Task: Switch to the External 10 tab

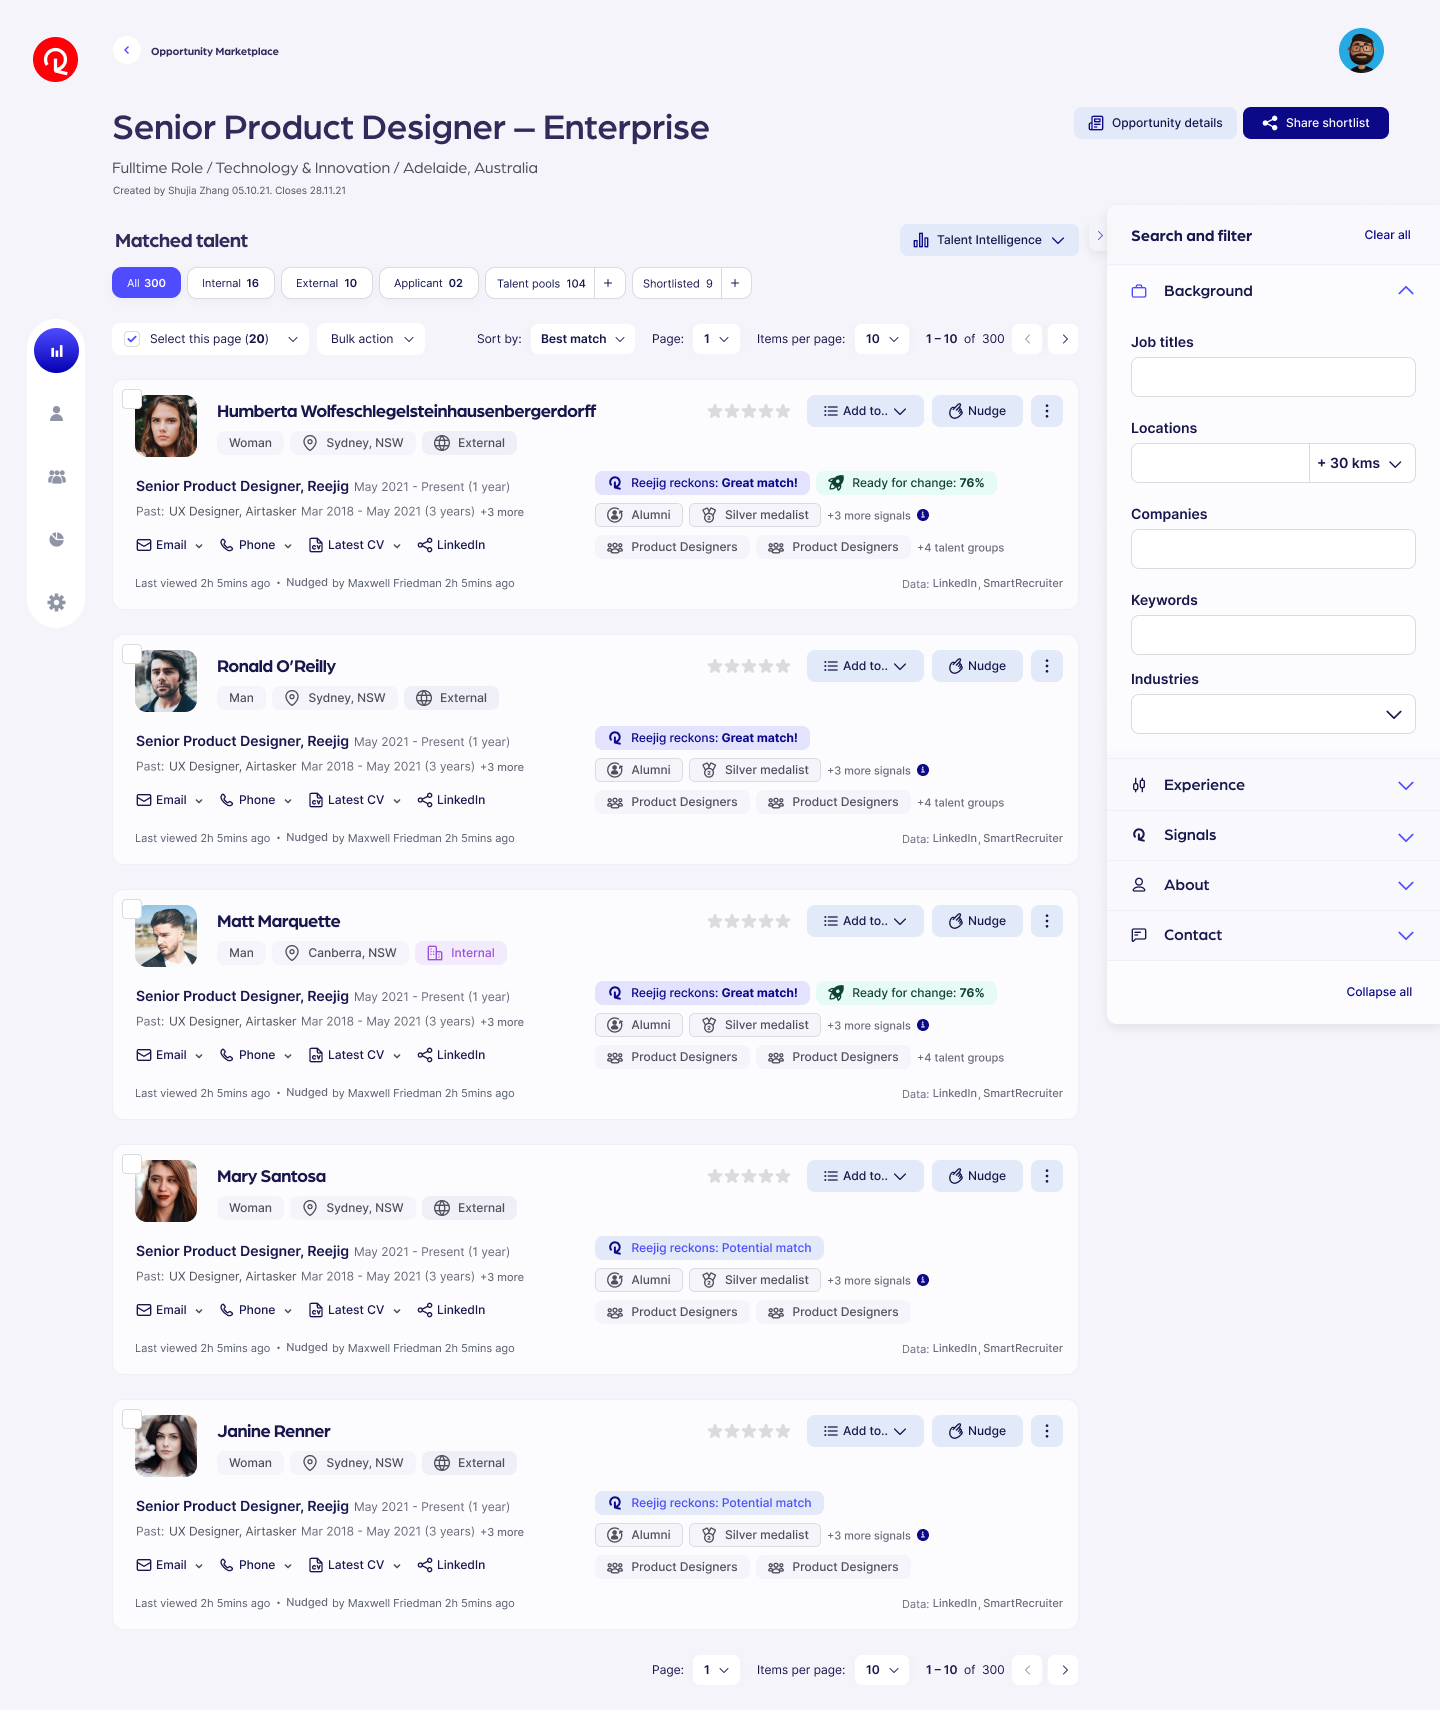Action: click(x=327, y=283)
